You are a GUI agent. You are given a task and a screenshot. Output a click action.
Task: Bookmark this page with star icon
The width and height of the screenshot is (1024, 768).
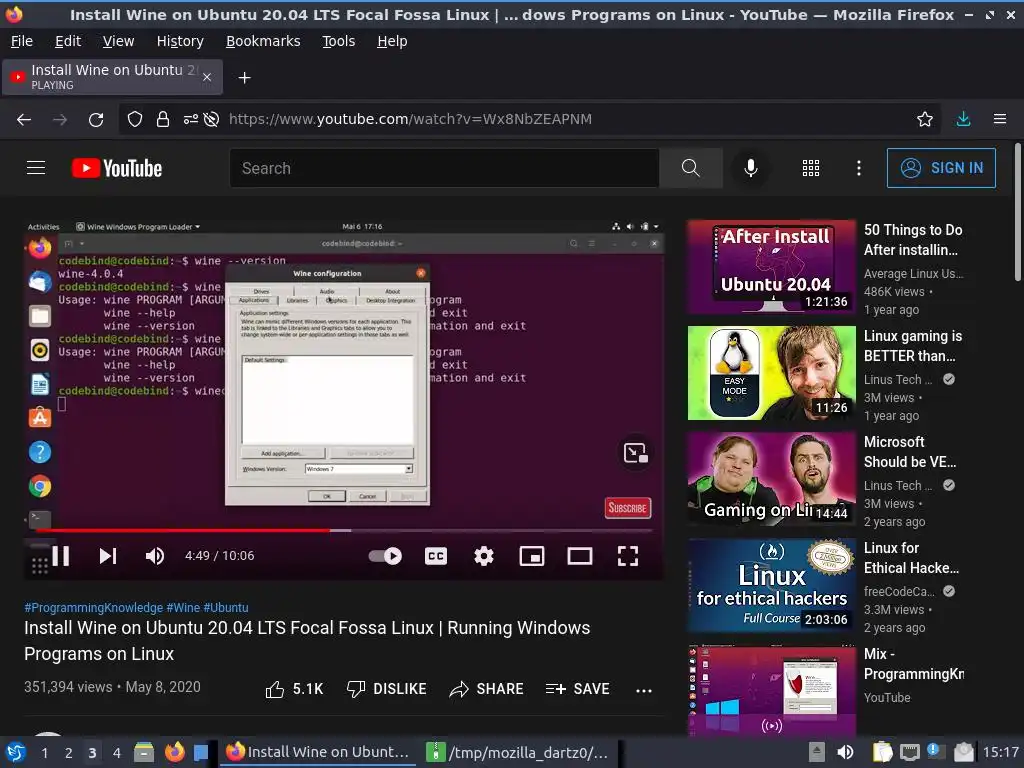pos(925,119)
